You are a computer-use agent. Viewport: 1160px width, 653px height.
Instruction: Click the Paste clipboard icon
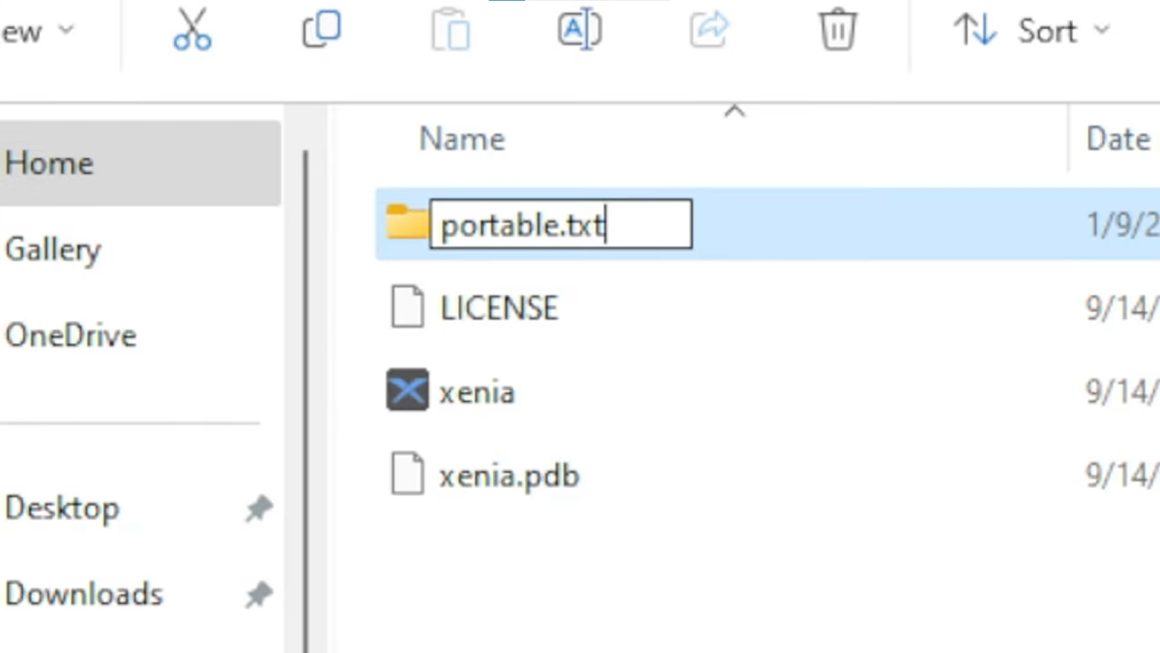450,30
